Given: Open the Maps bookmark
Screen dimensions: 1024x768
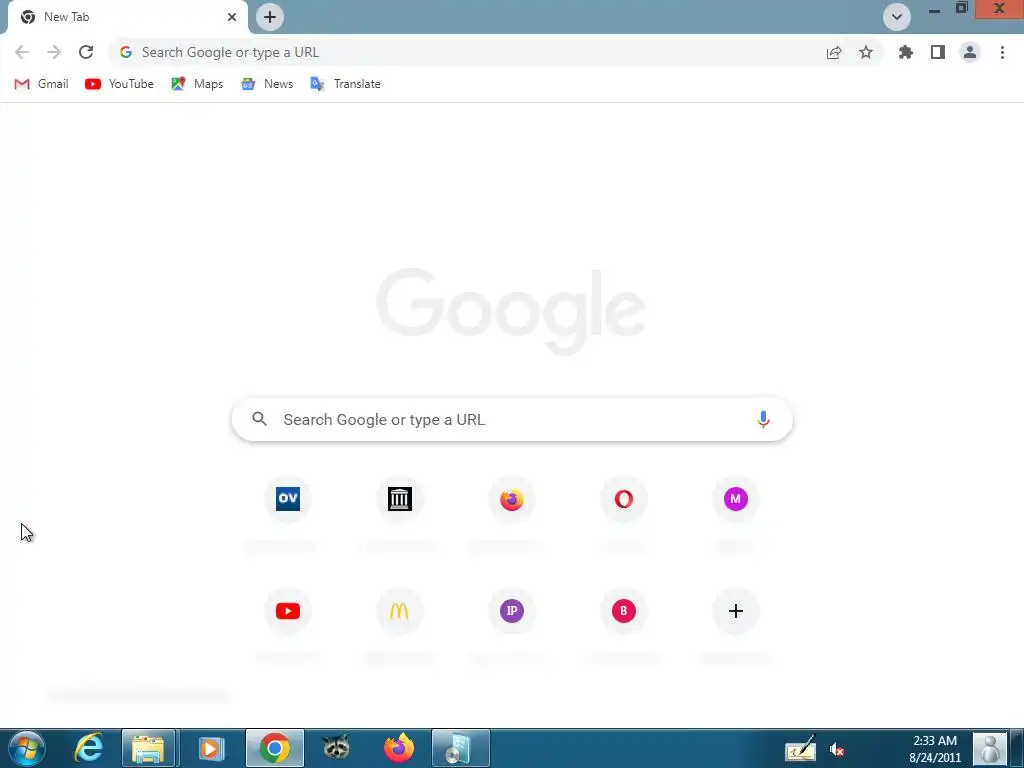Looking at the screenshot, I should coord(197,84).
